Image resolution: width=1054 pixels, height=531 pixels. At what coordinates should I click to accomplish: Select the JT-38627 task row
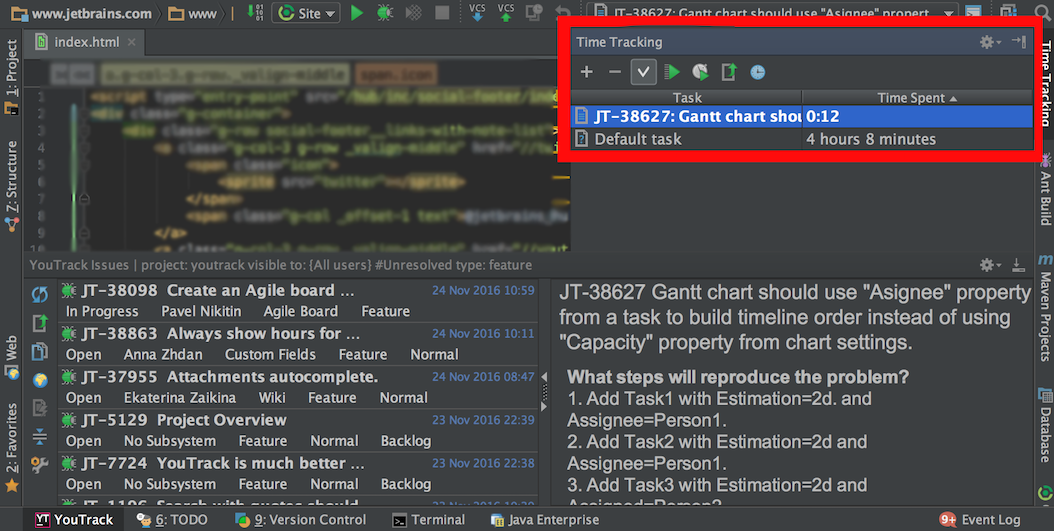(x=802, y=116)
